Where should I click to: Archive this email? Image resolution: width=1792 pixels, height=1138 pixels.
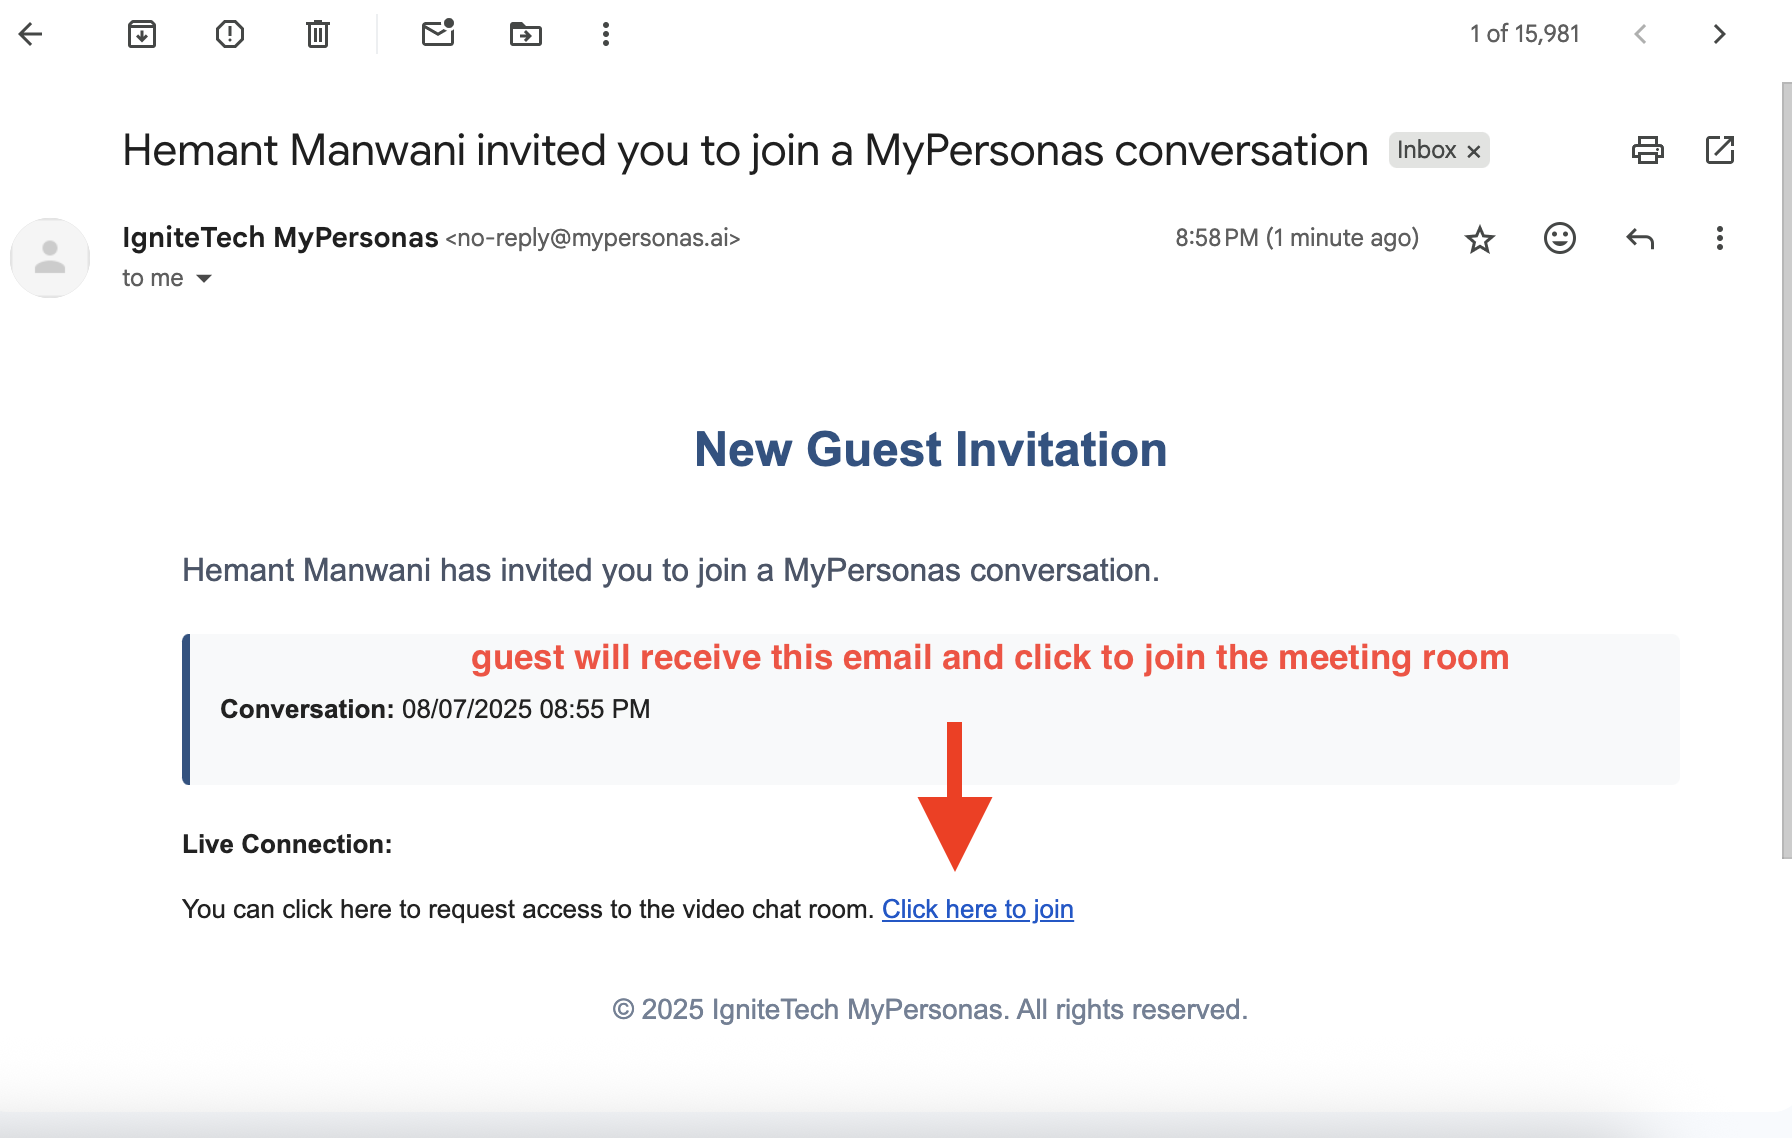click(x=142, y=34)
